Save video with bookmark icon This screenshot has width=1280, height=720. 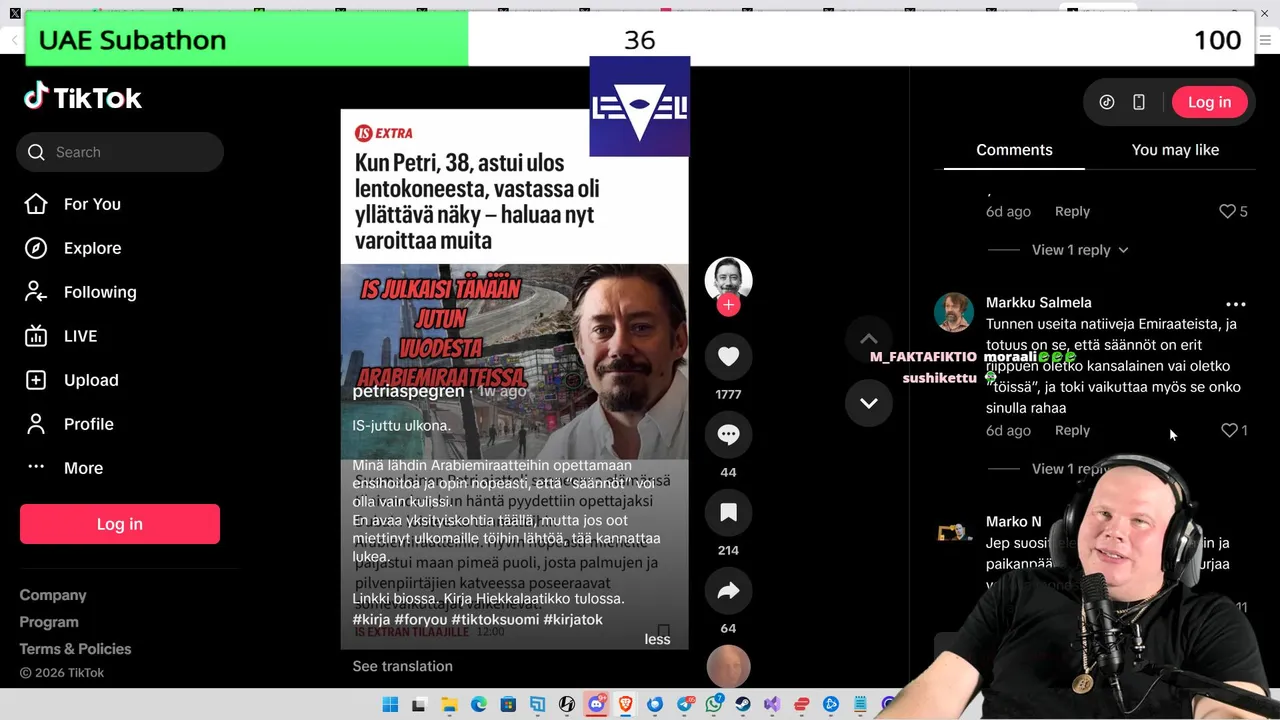pos(728,513)
